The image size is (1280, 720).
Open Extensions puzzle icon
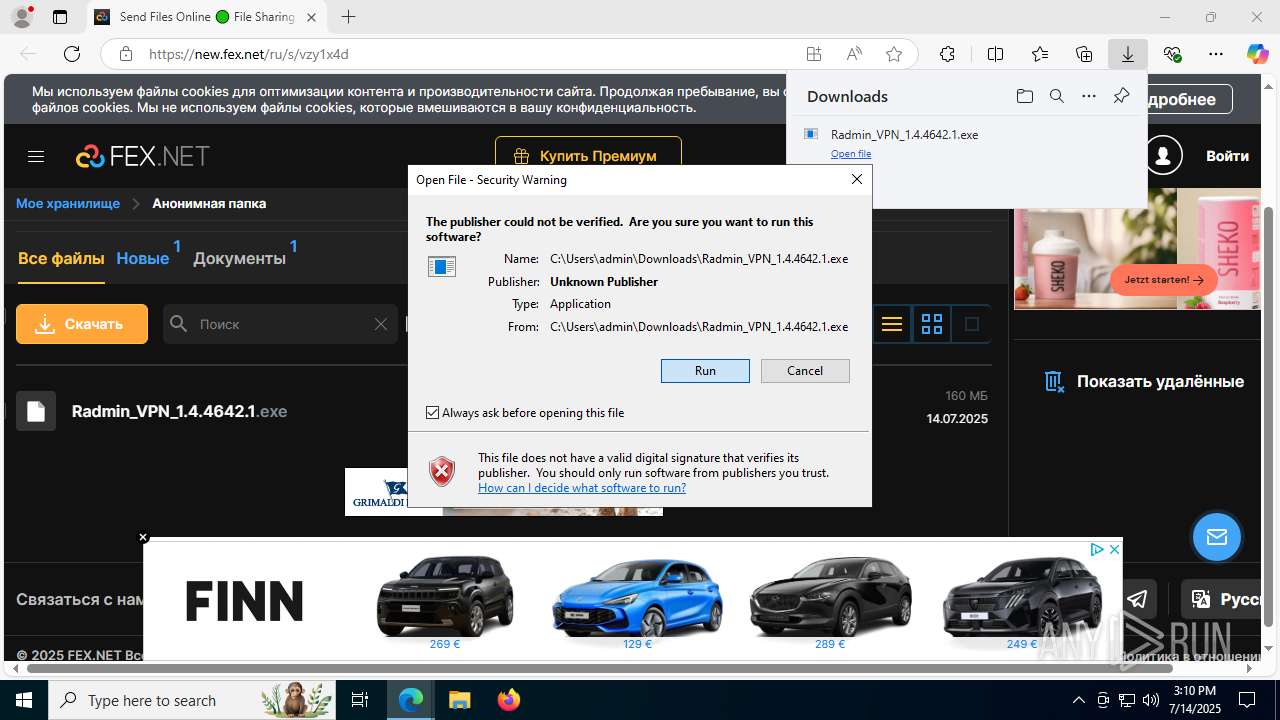coord(947,54)
